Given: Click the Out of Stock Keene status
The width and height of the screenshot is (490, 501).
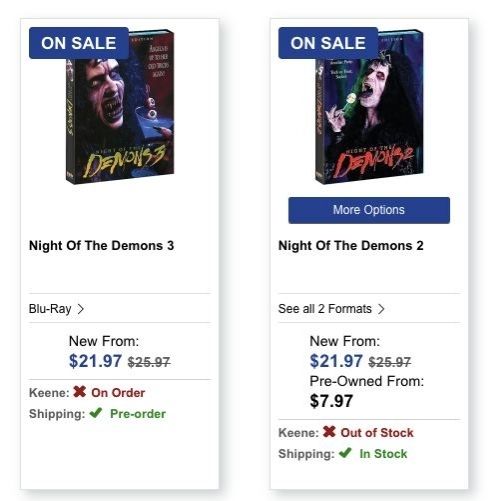Looking at the screenshot, I should (377, 433).
